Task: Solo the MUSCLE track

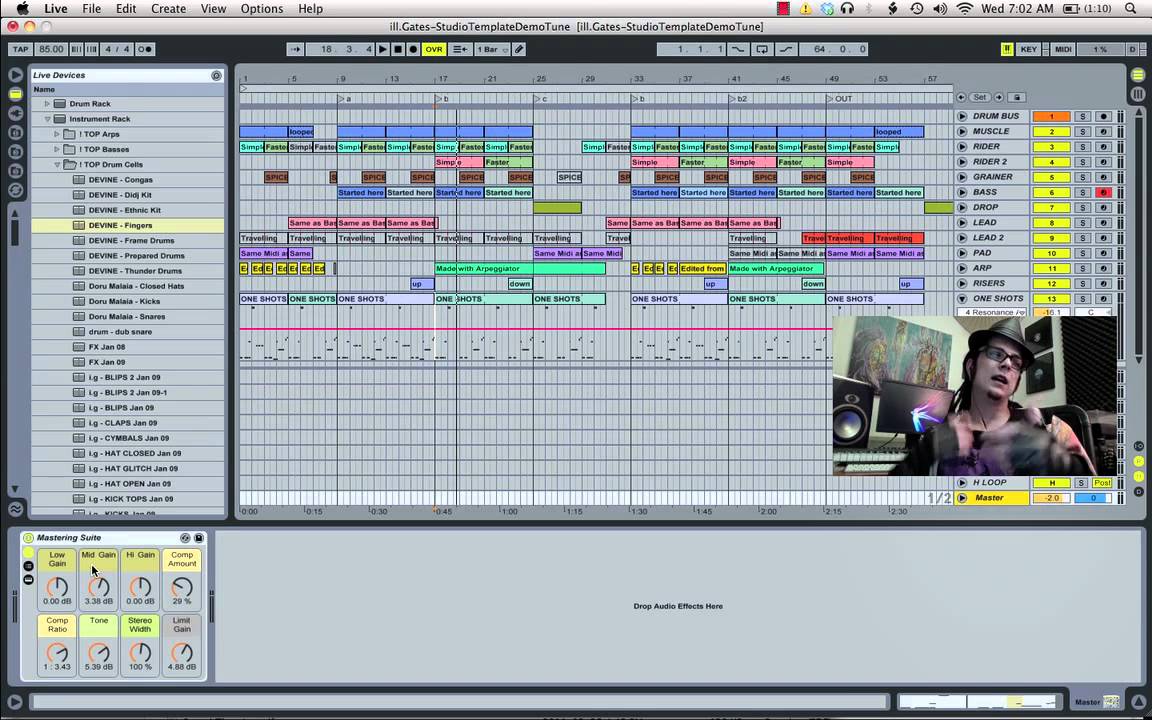Action: (1082, 132)
